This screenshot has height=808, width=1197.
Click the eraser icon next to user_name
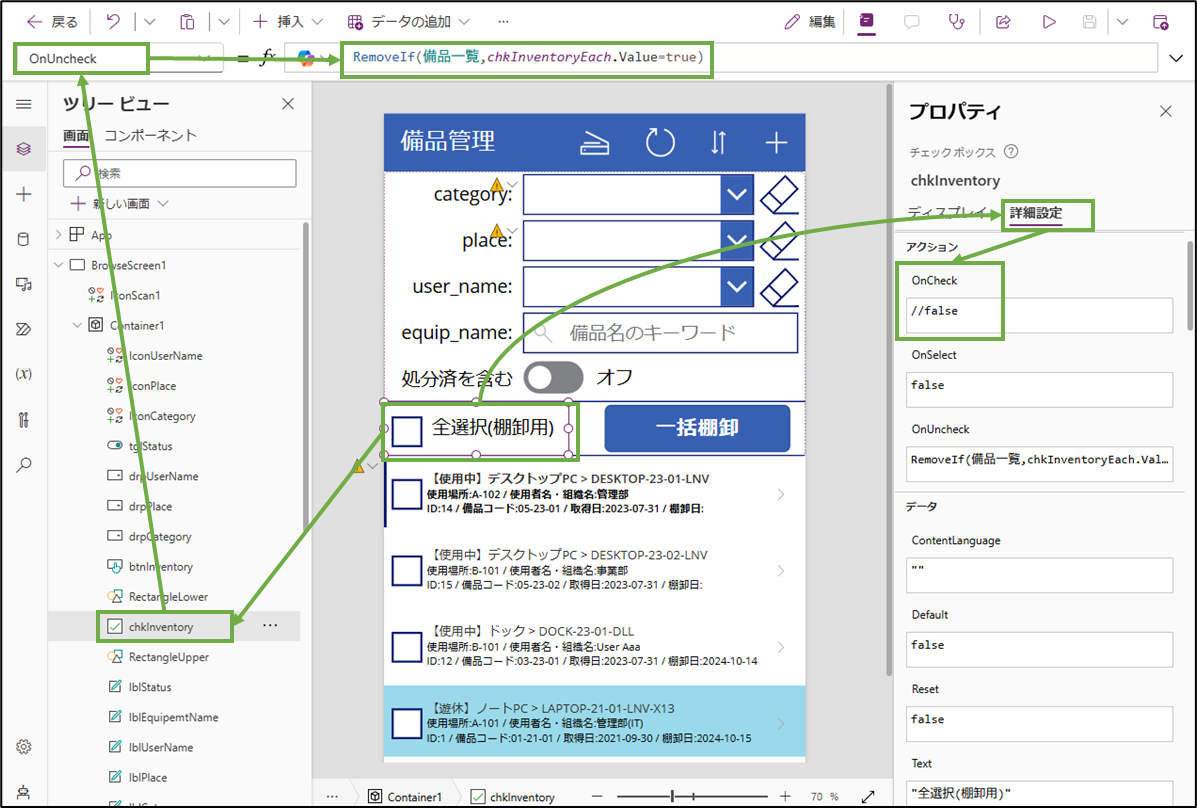(x=779, y=286)
